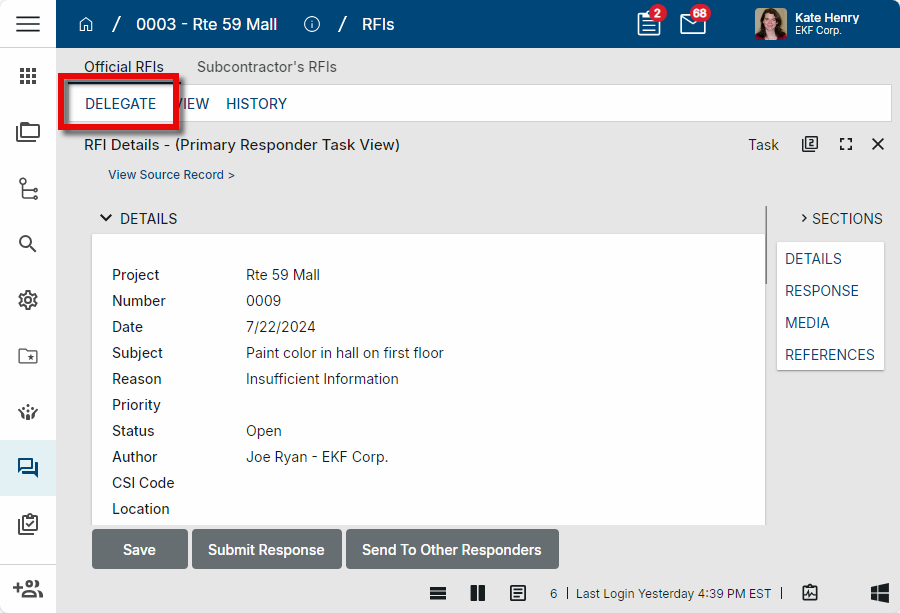Open the tasks notification icon with badge 2
This screenshot has height=613, width=900.
[649, 24]
